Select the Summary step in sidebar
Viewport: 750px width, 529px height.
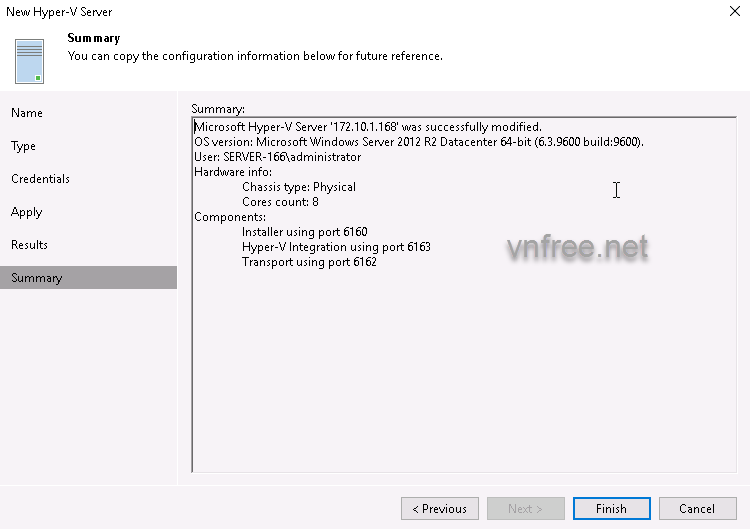(x=37, y=278)
